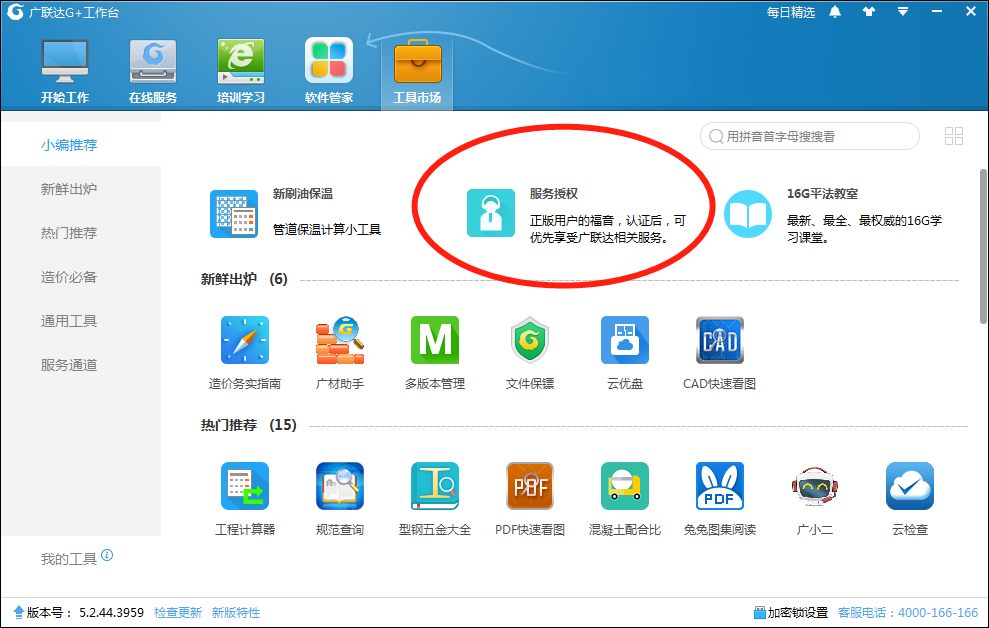This screenshot has width=989, height=628.
Task: Open the skin (shirt) icon
Action: [x=869, y=12]
